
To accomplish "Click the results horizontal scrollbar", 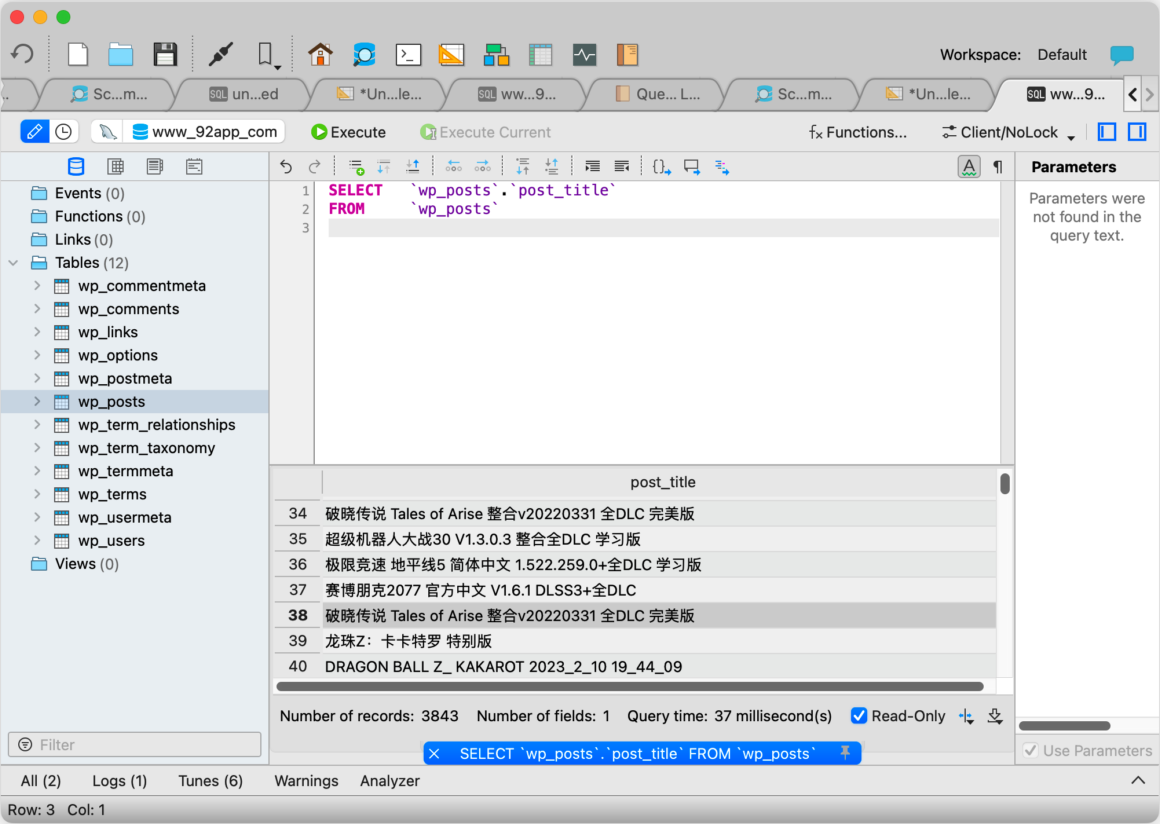I will [x=630, y=686].
